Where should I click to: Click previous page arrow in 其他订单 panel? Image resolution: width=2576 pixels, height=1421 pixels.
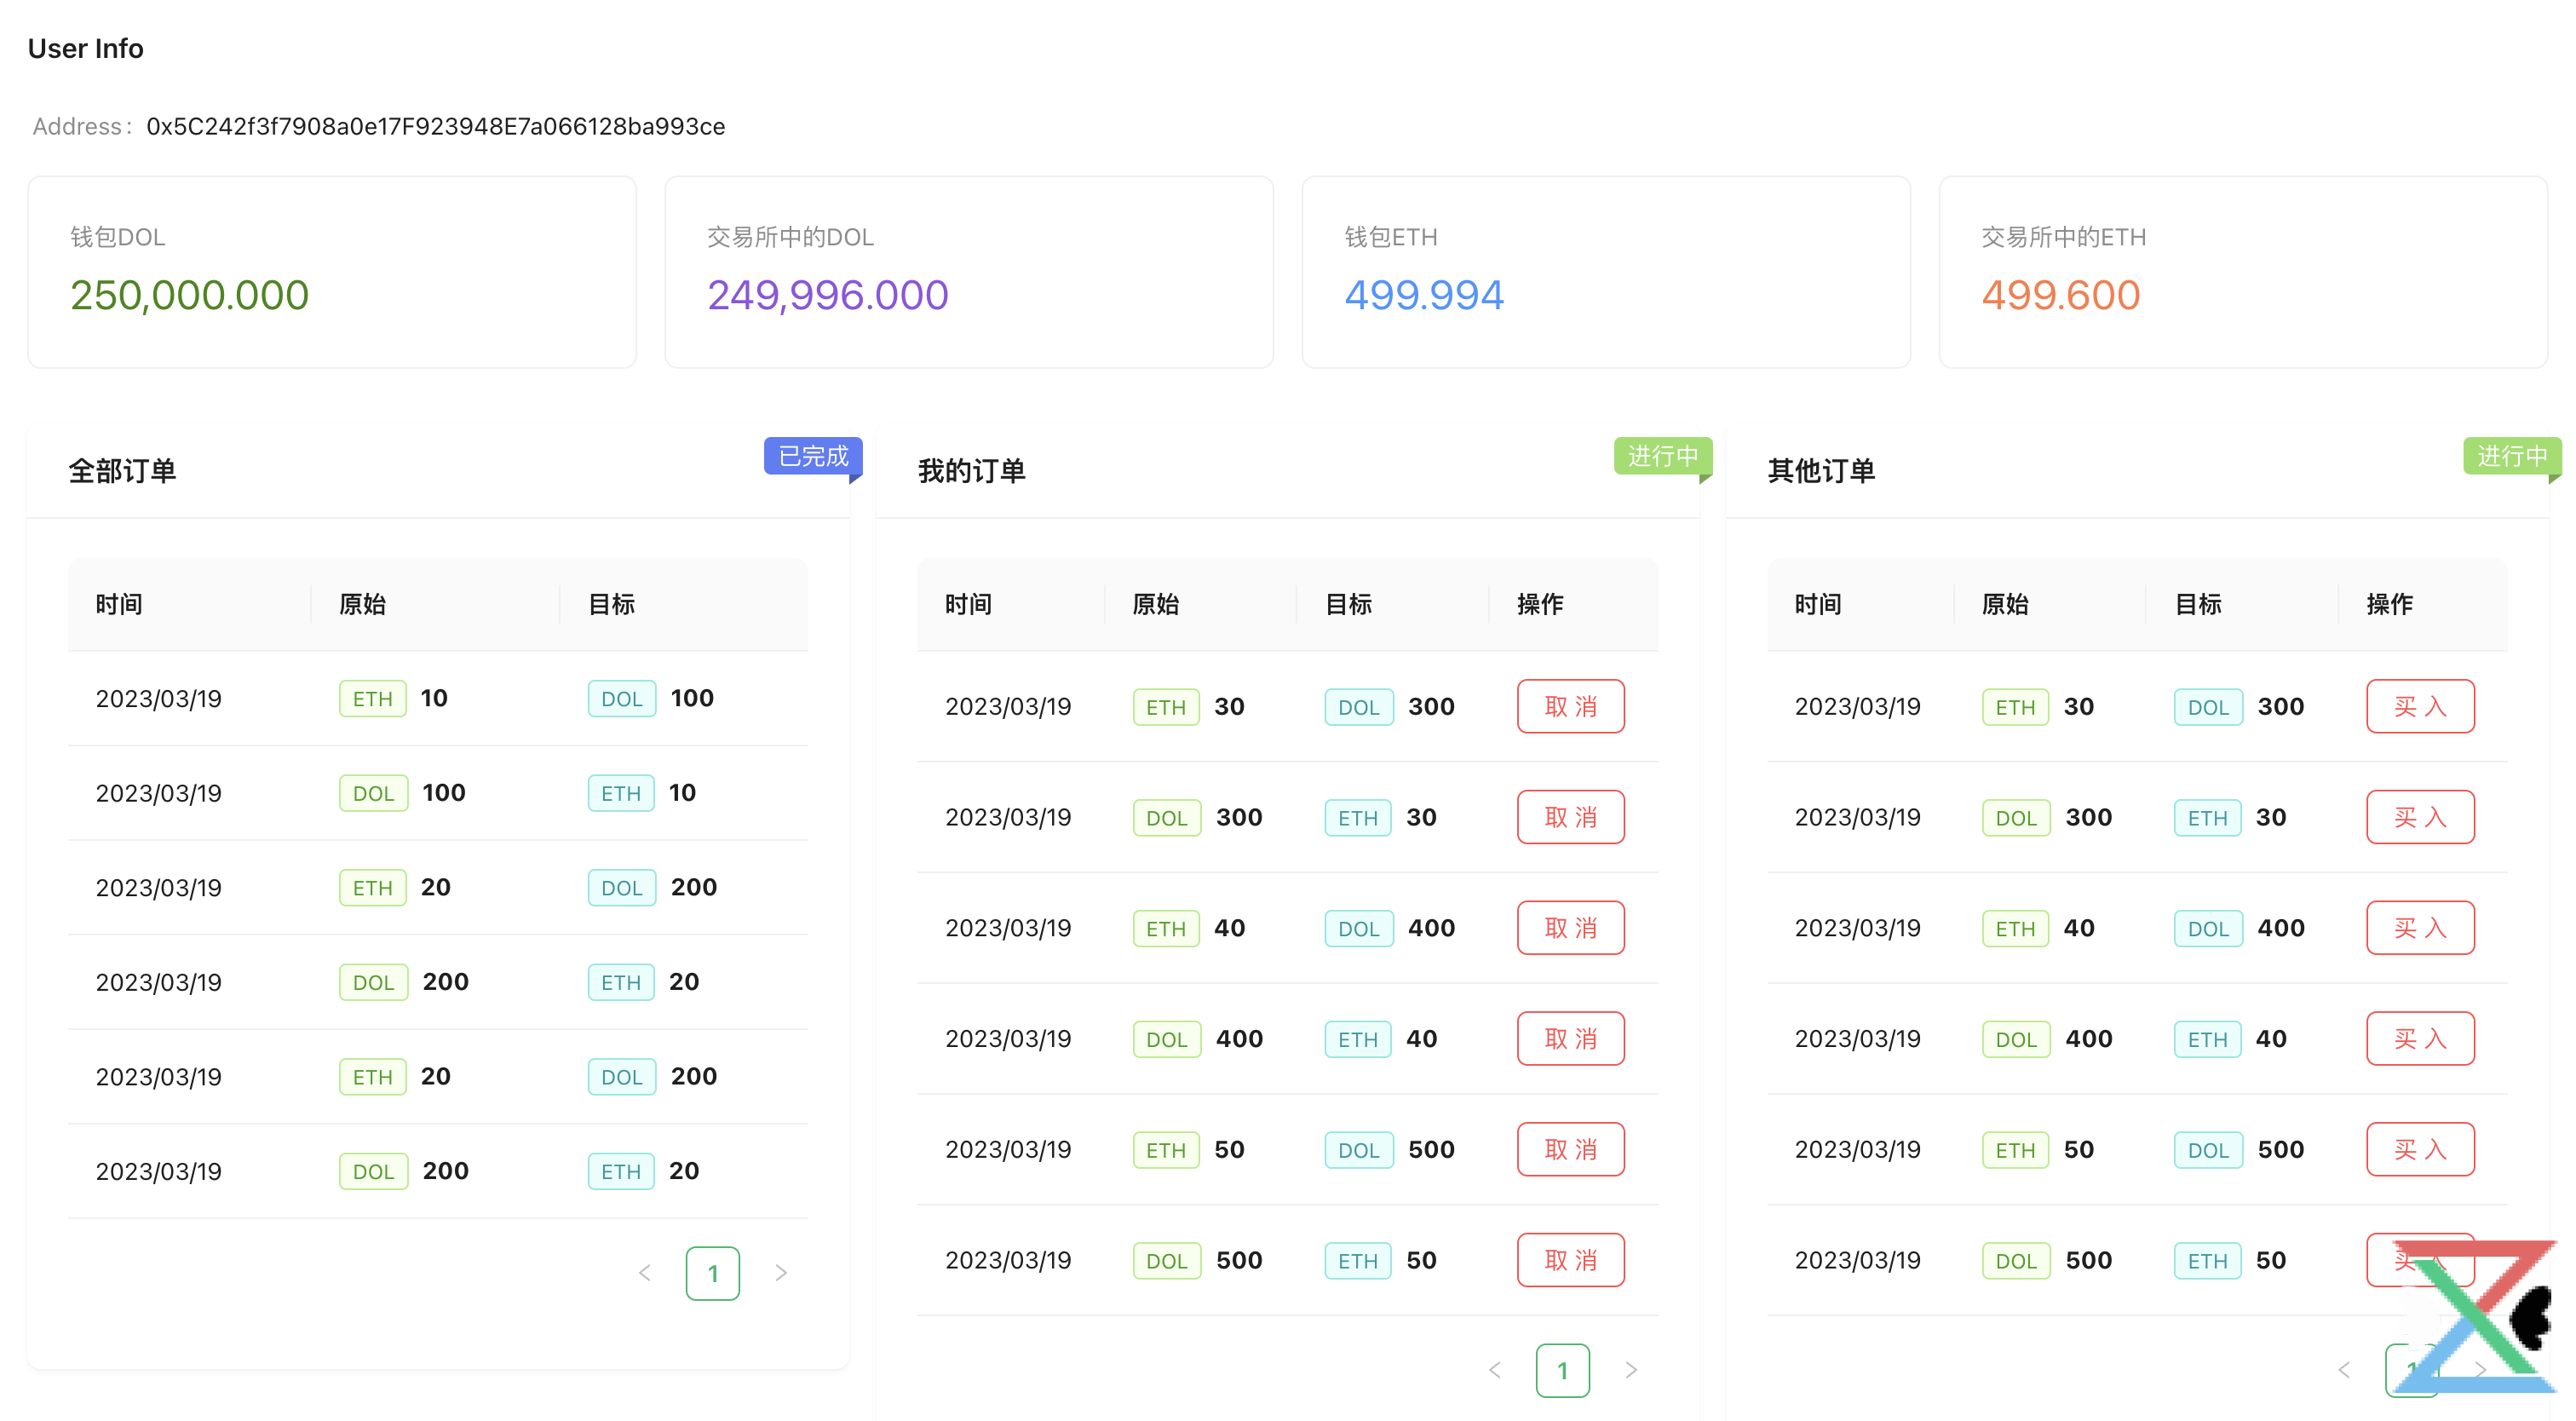(x=2344, y=1370)
